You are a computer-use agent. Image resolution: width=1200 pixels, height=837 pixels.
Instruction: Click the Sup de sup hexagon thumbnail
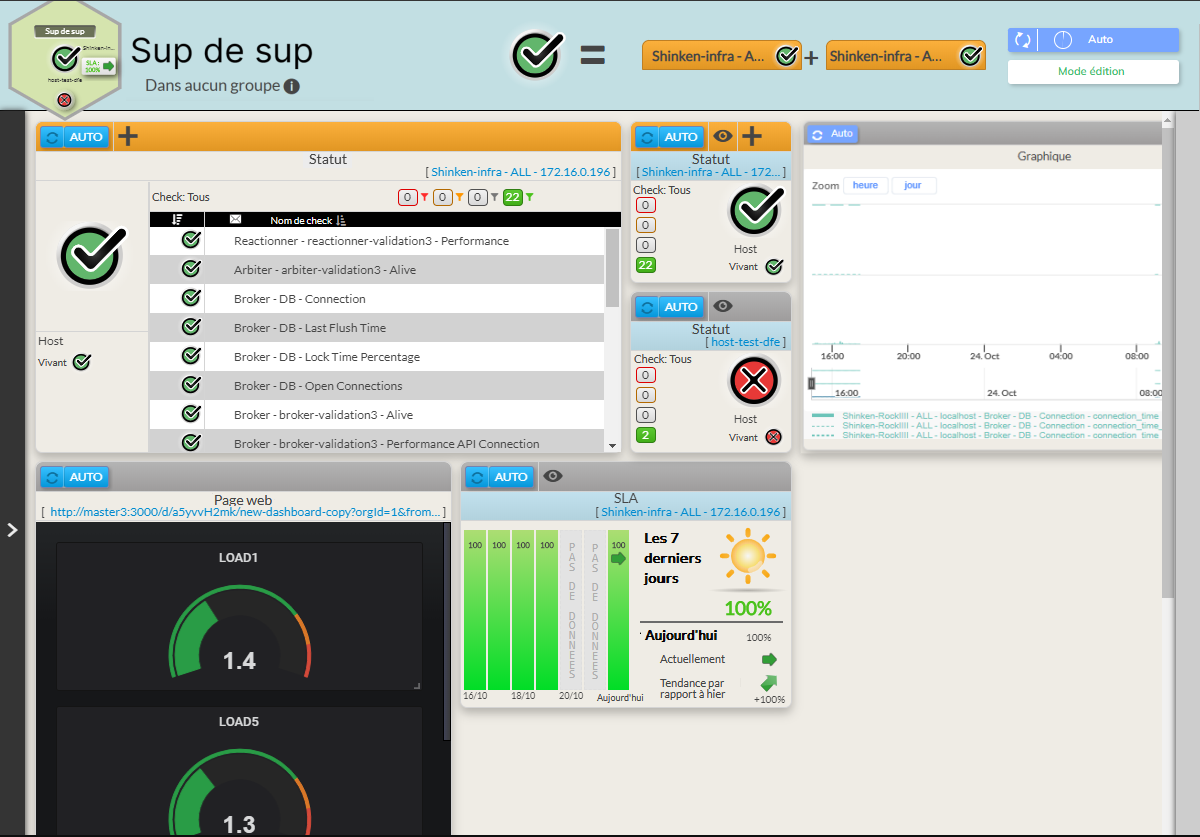click(x=65, y=60)
